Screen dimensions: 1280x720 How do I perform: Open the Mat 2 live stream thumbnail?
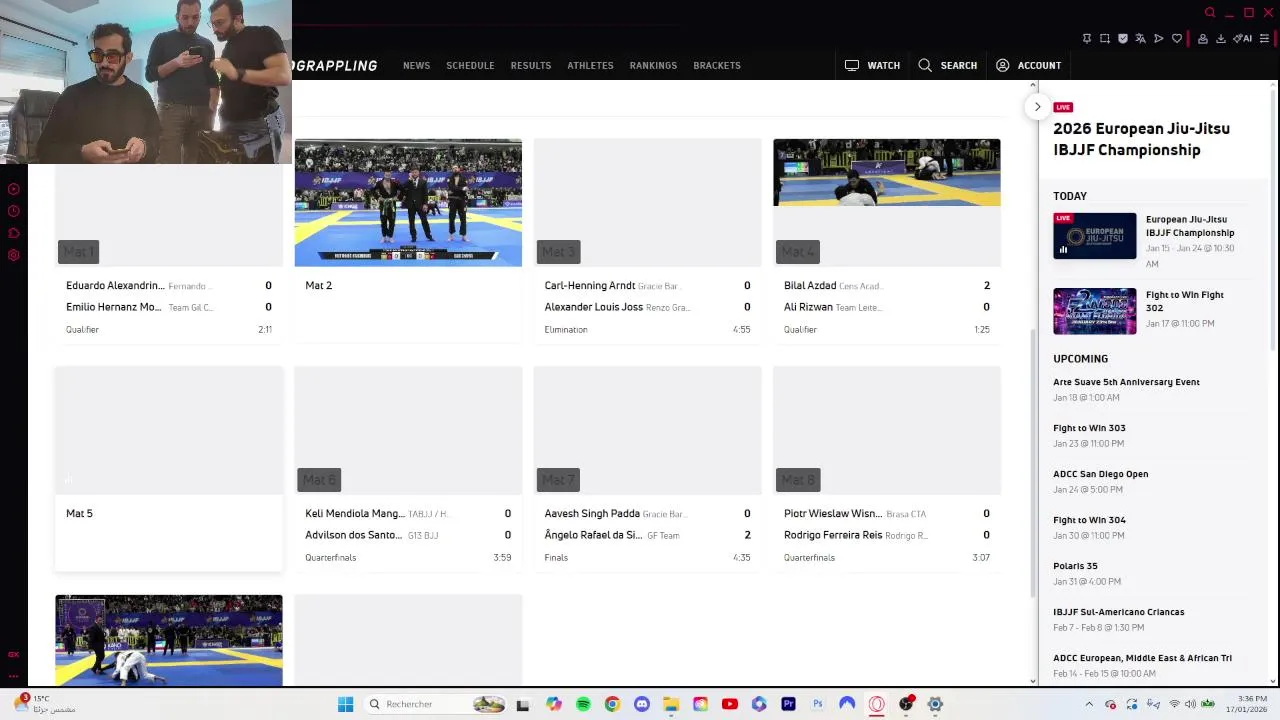click(x=408, y=202)
